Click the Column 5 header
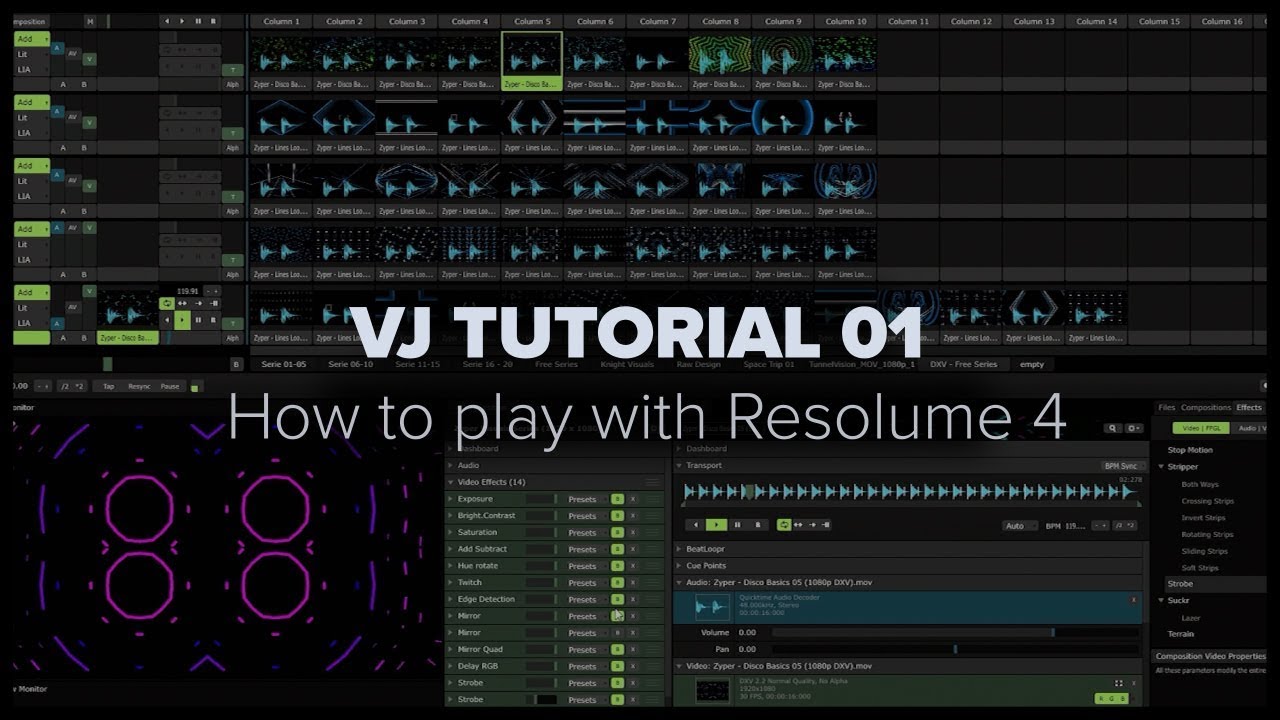This screenshot has width=1280, height=720. pos(532,21)
